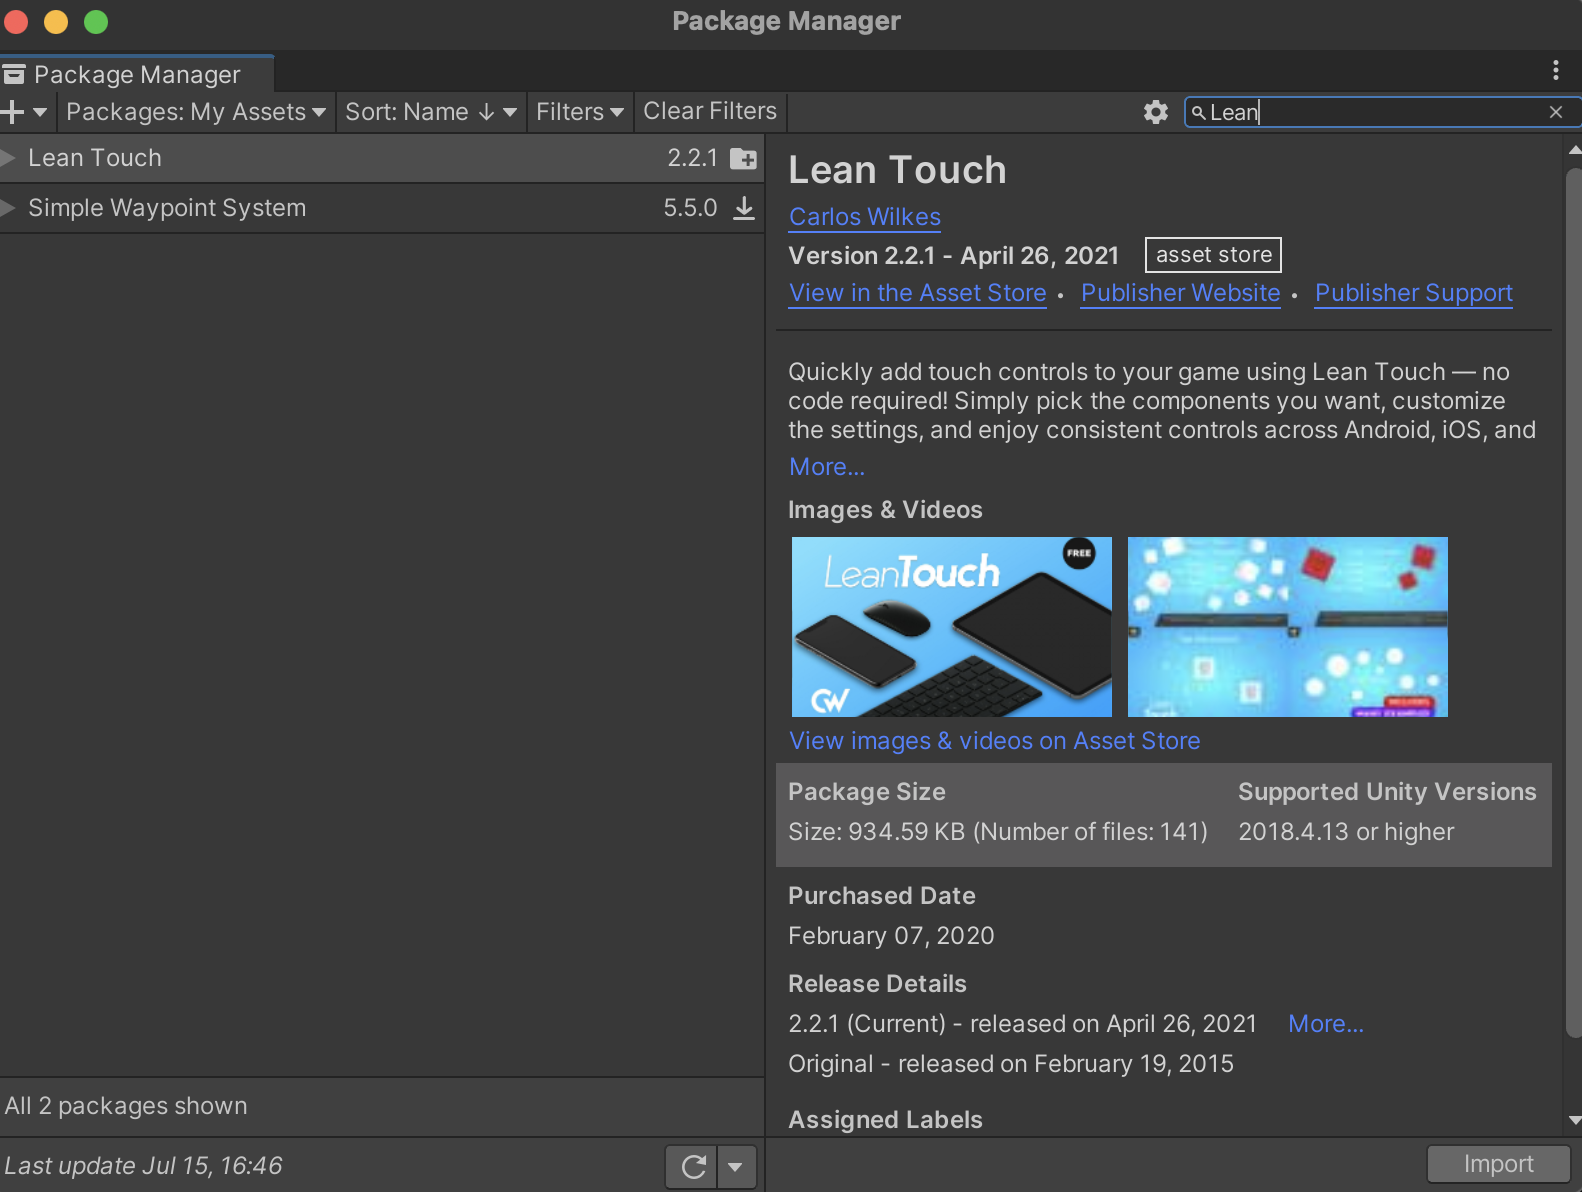The width and height of the screenshot is (1582, 1192).
Task: Click the Package Manager tab icon
Action: (x=14, y=74)
